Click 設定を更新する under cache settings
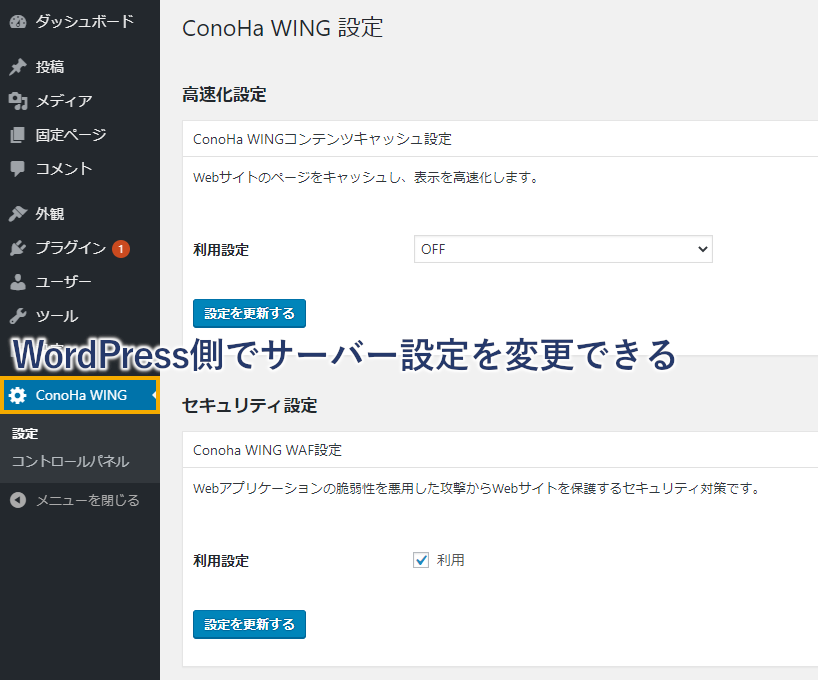This screenshot has height=680, width=818. [x=249, y=313]
